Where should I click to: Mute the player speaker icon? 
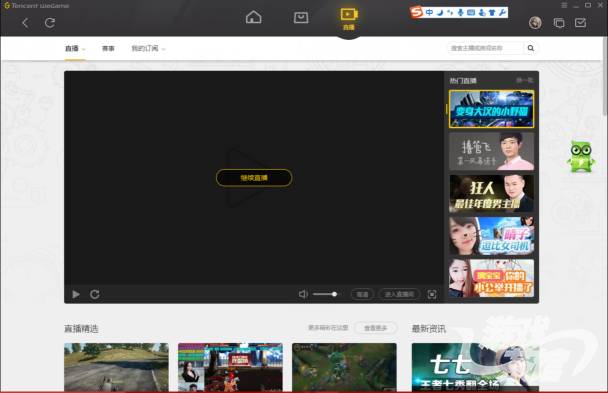(x=303, y=295)
